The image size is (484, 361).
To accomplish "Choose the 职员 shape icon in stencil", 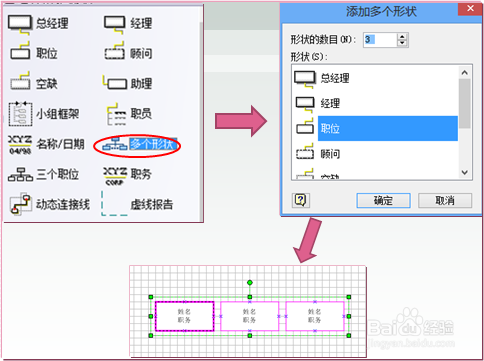I will pyautogui.click(x=116, y=114).
